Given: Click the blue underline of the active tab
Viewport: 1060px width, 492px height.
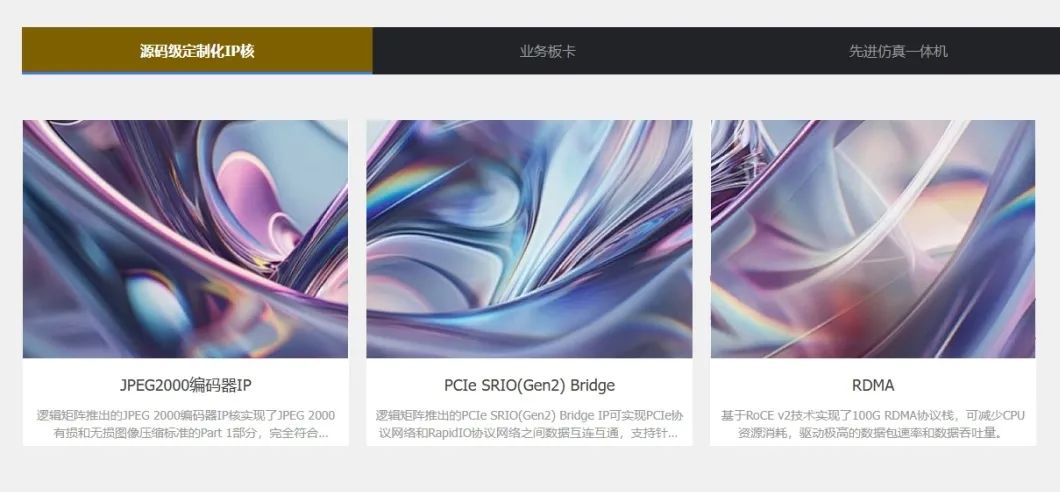Looking at the screenshot, I should tap(197, 73).
